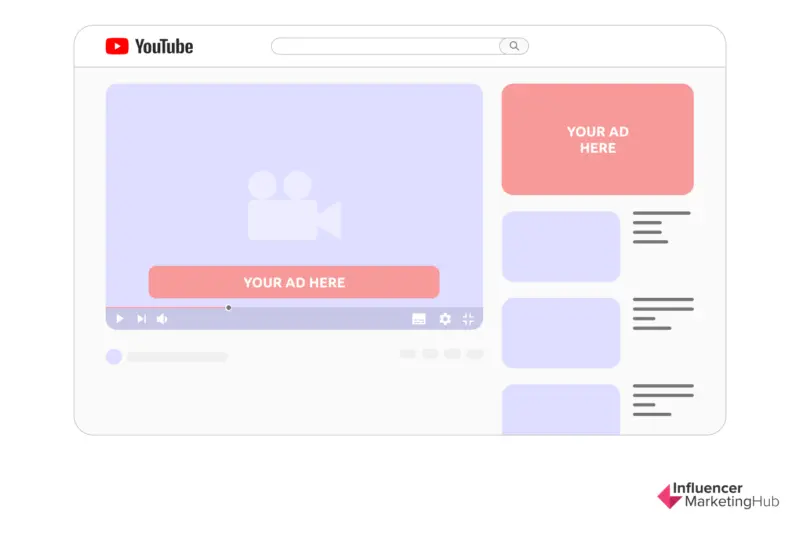This screenshot has width=800, height=537.
Task: Click the camera icon in video area
Action: pyautogui.click(x=293, y=206)
